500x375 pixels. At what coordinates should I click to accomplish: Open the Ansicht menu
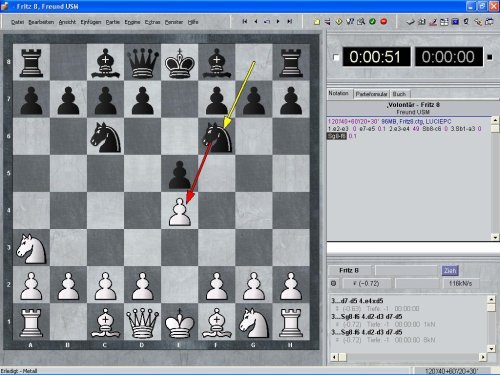[67, 22]
